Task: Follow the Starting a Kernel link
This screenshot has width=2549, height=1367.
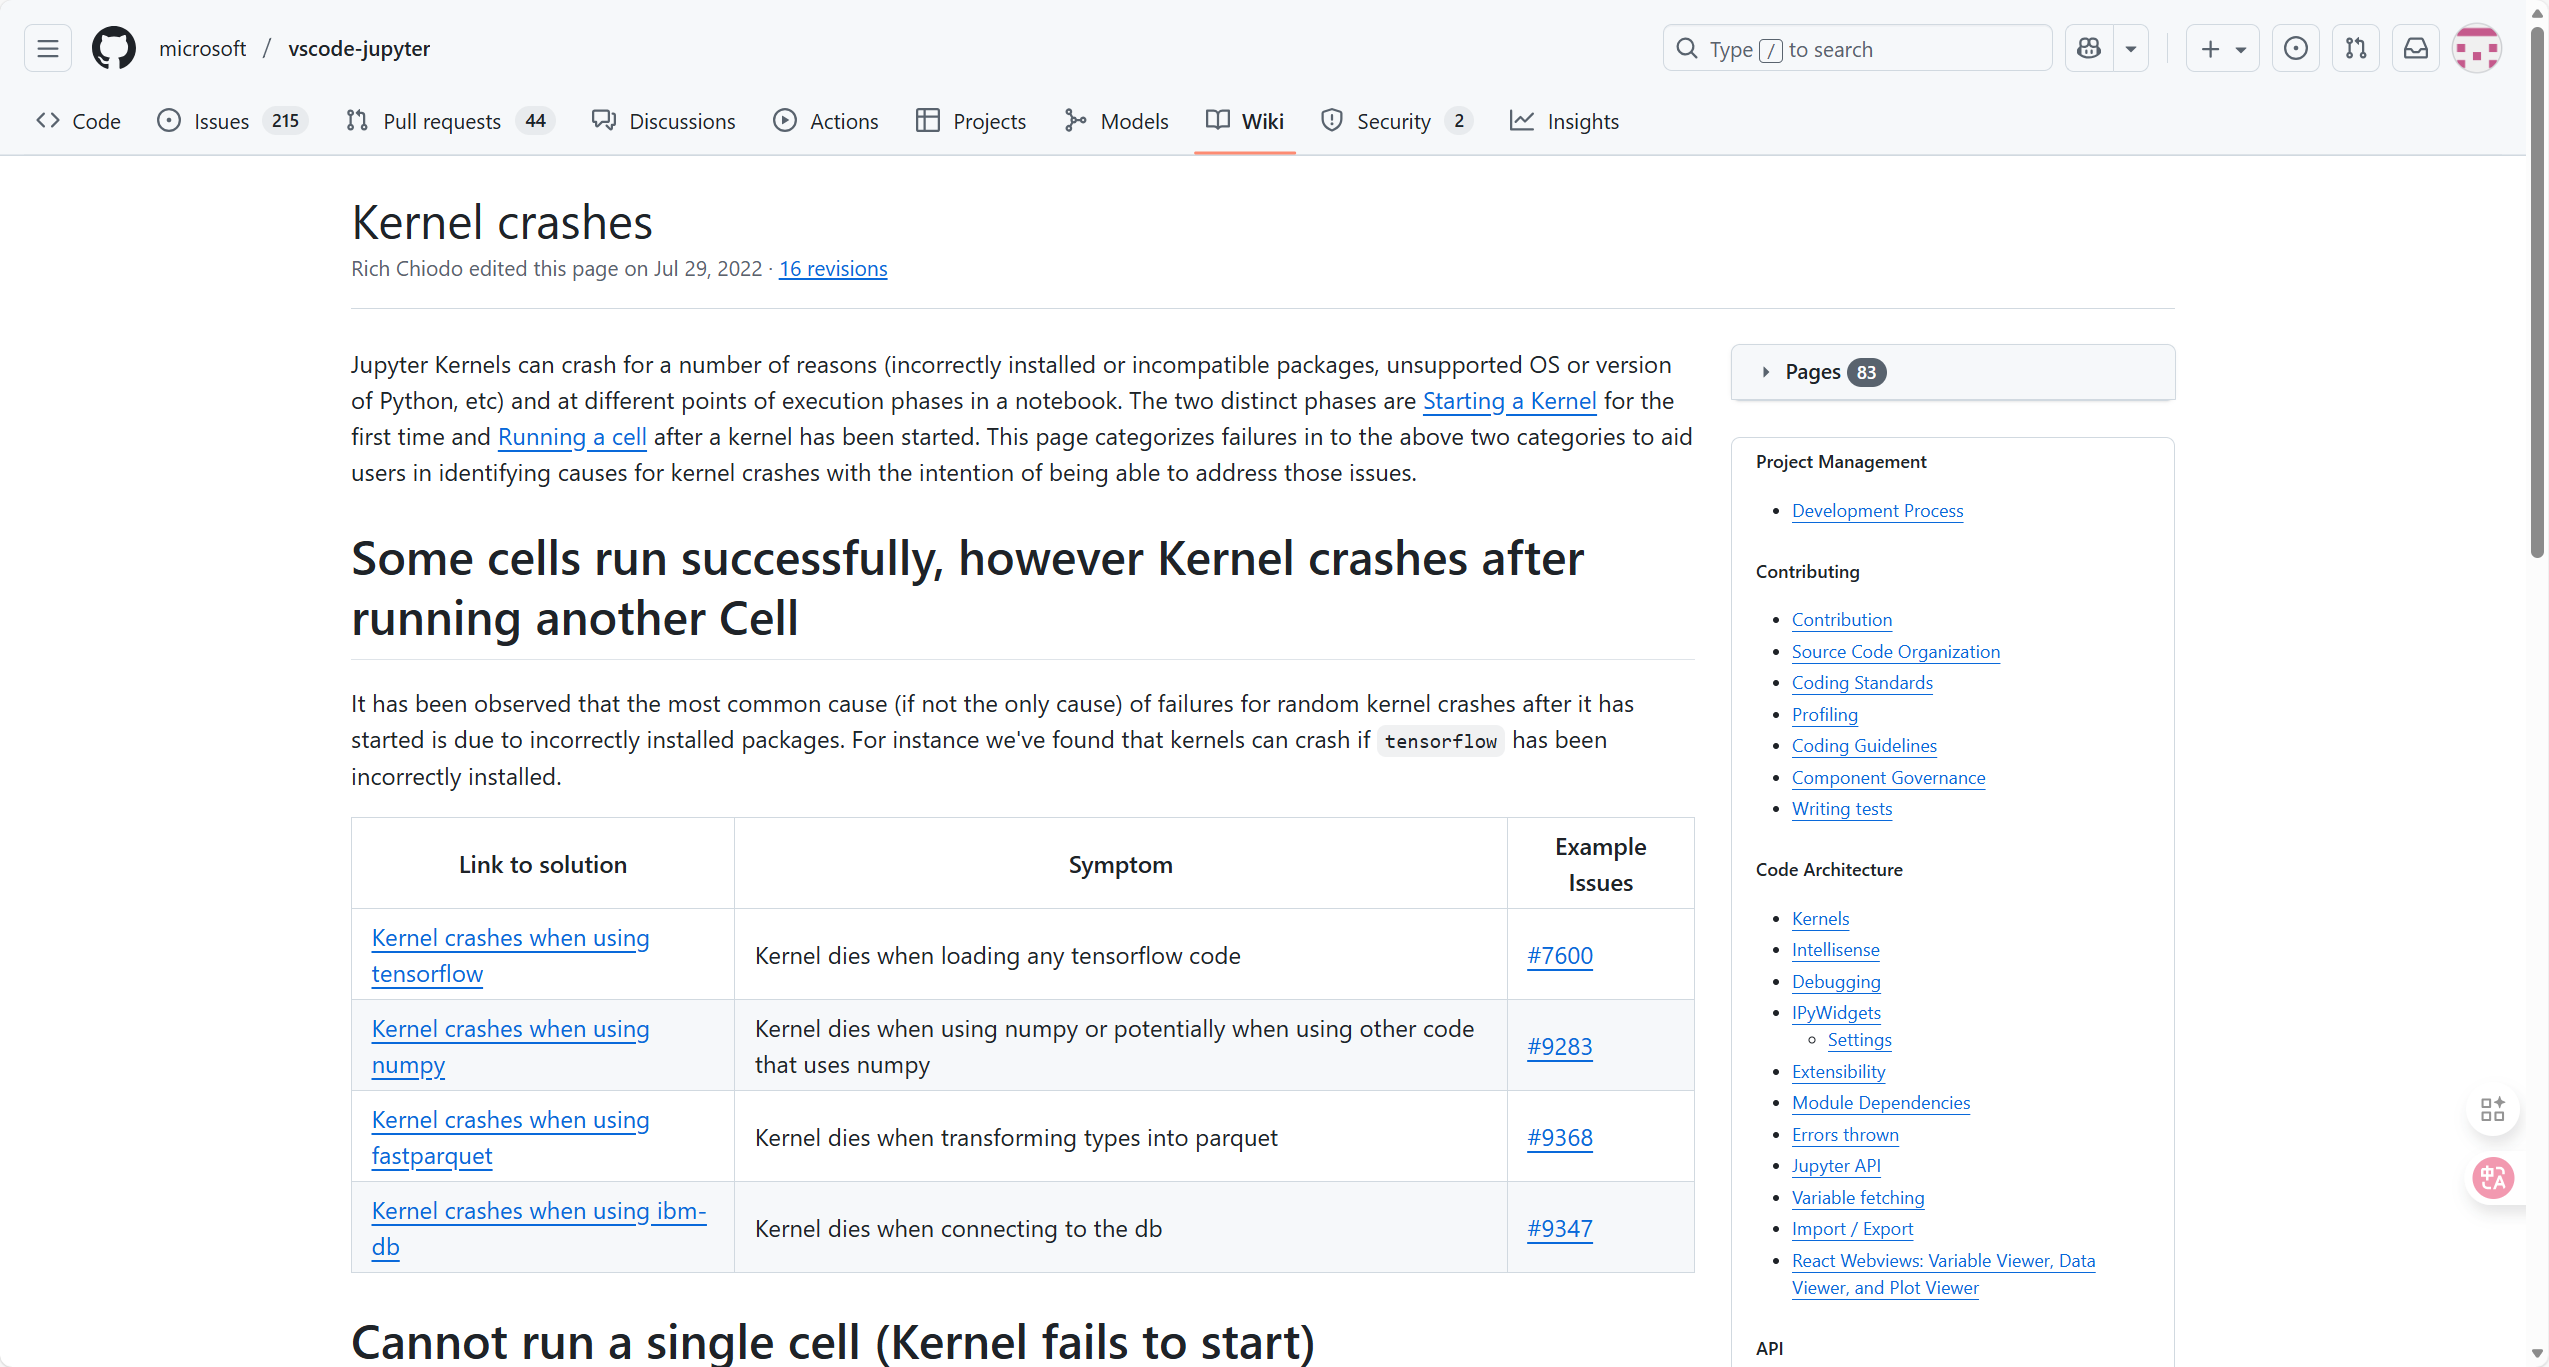Action: (1509, 401)
